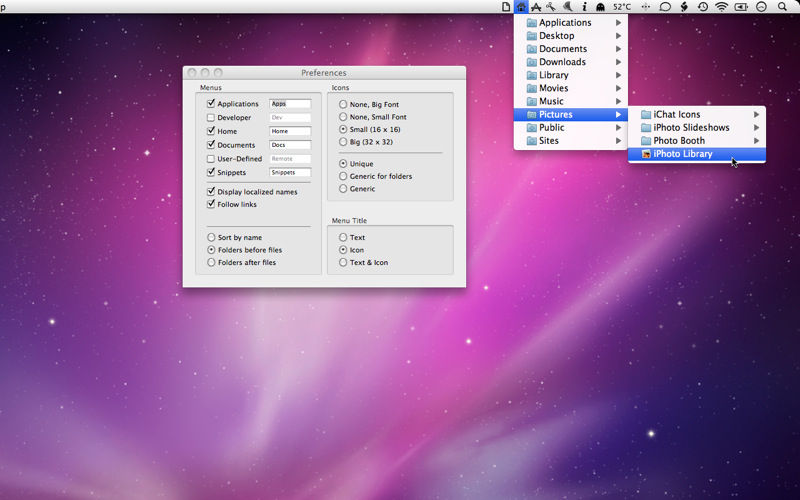Choose Sort by name radio button
The height and width of the screenshot is (500, 800).
pos(211,237)
